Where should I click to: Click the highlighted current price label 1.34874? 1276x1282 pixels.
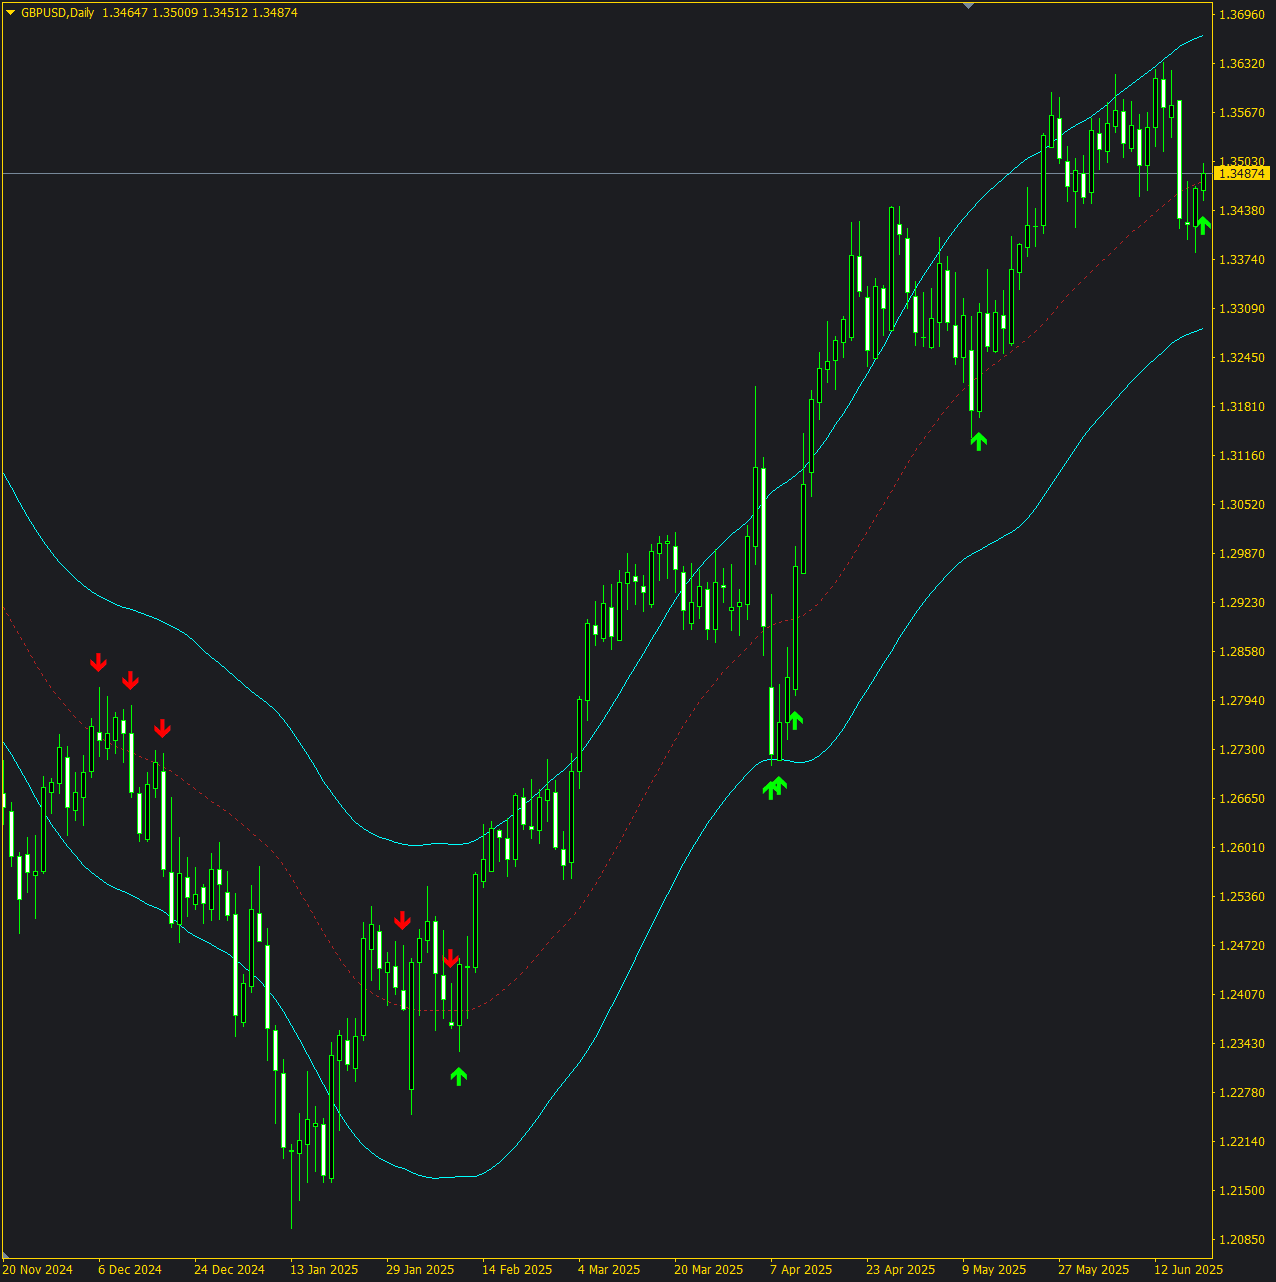[1243, 174]
